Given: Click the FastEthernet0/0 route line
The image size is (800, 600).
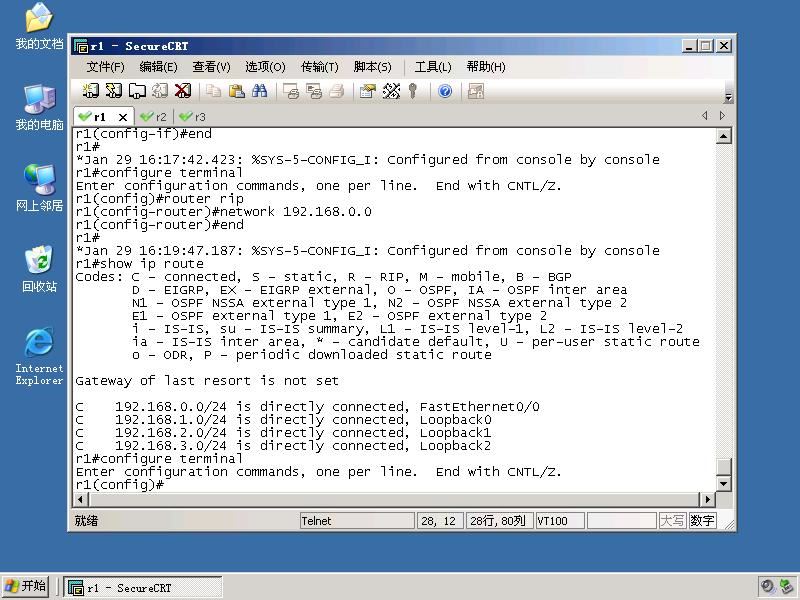Looking at the screenshot, I should coord(307,407).
